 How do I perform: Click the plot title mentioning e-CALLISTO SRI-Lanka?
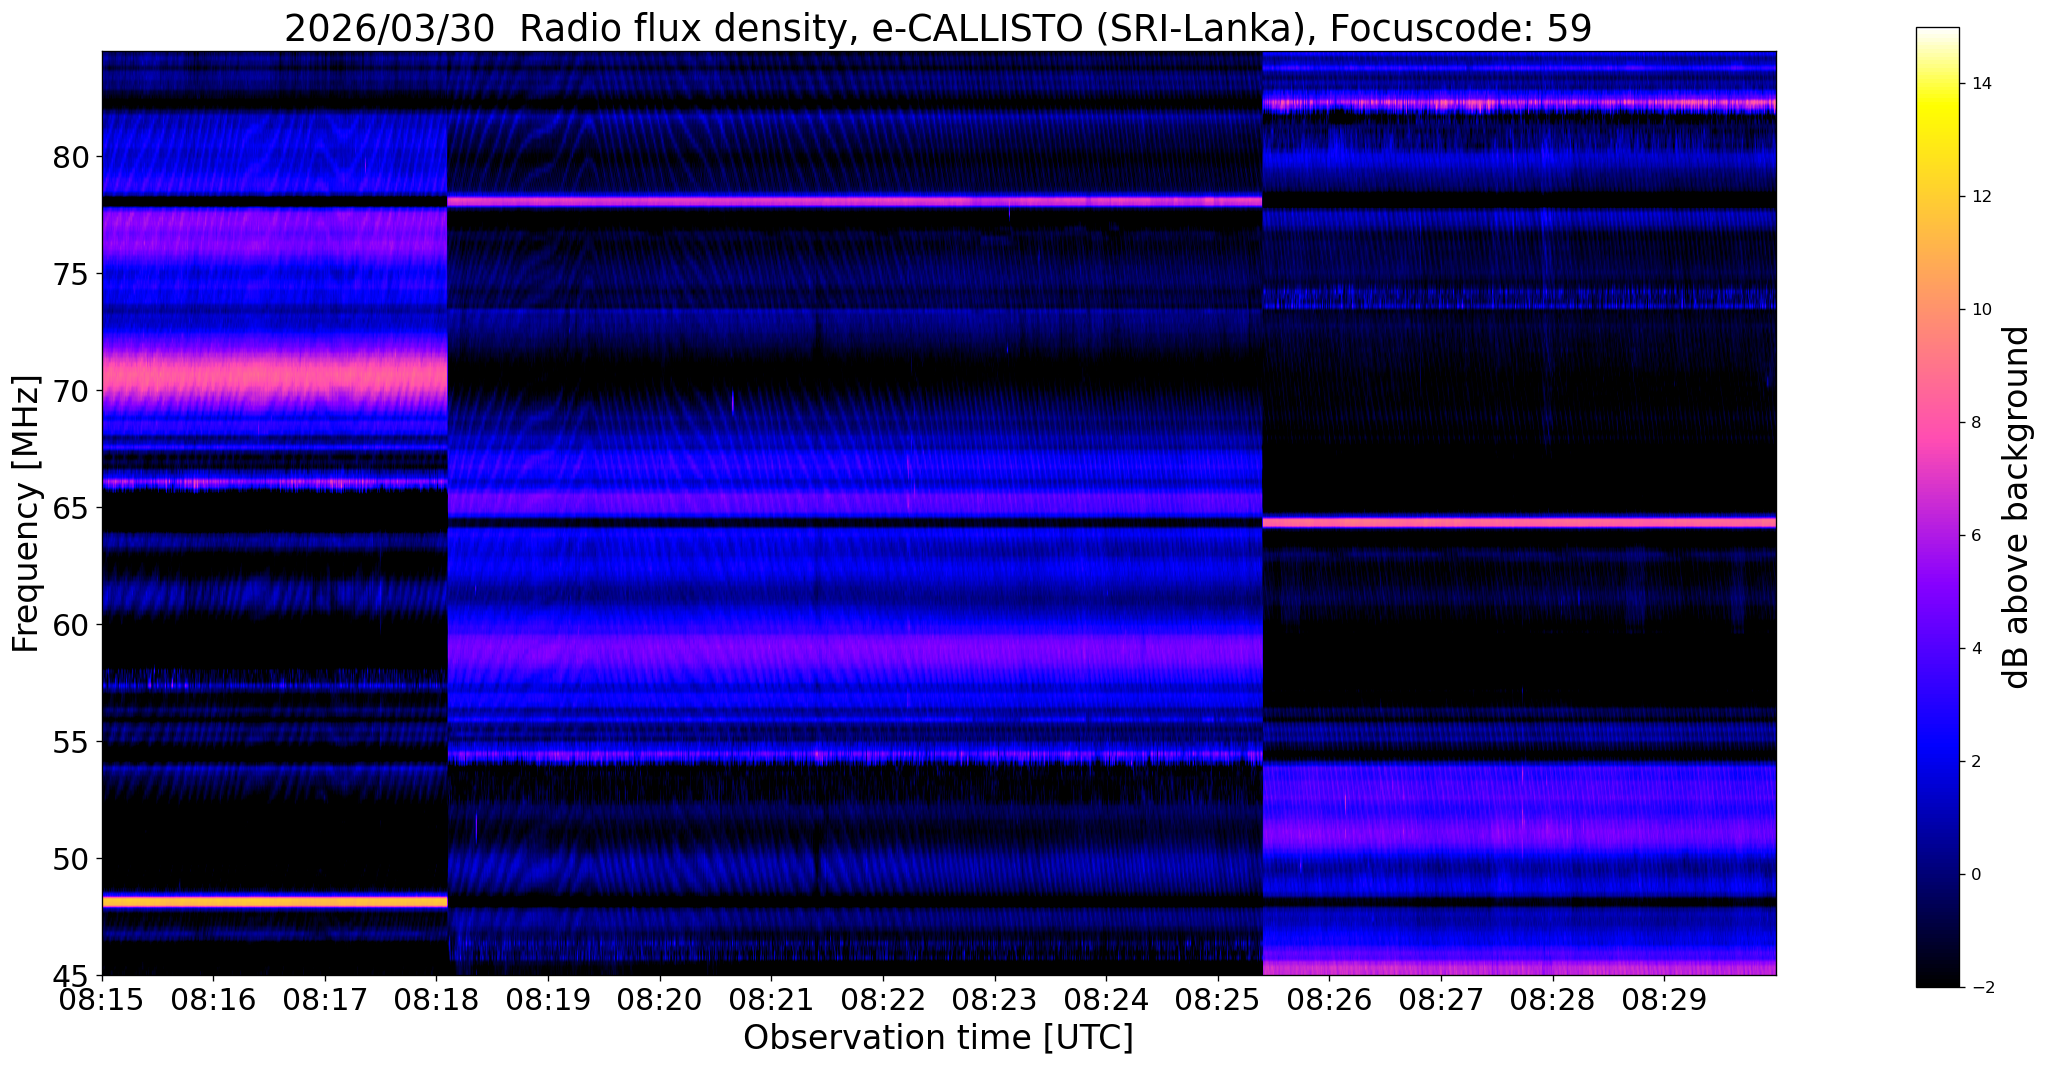click(x=938, y=28)
